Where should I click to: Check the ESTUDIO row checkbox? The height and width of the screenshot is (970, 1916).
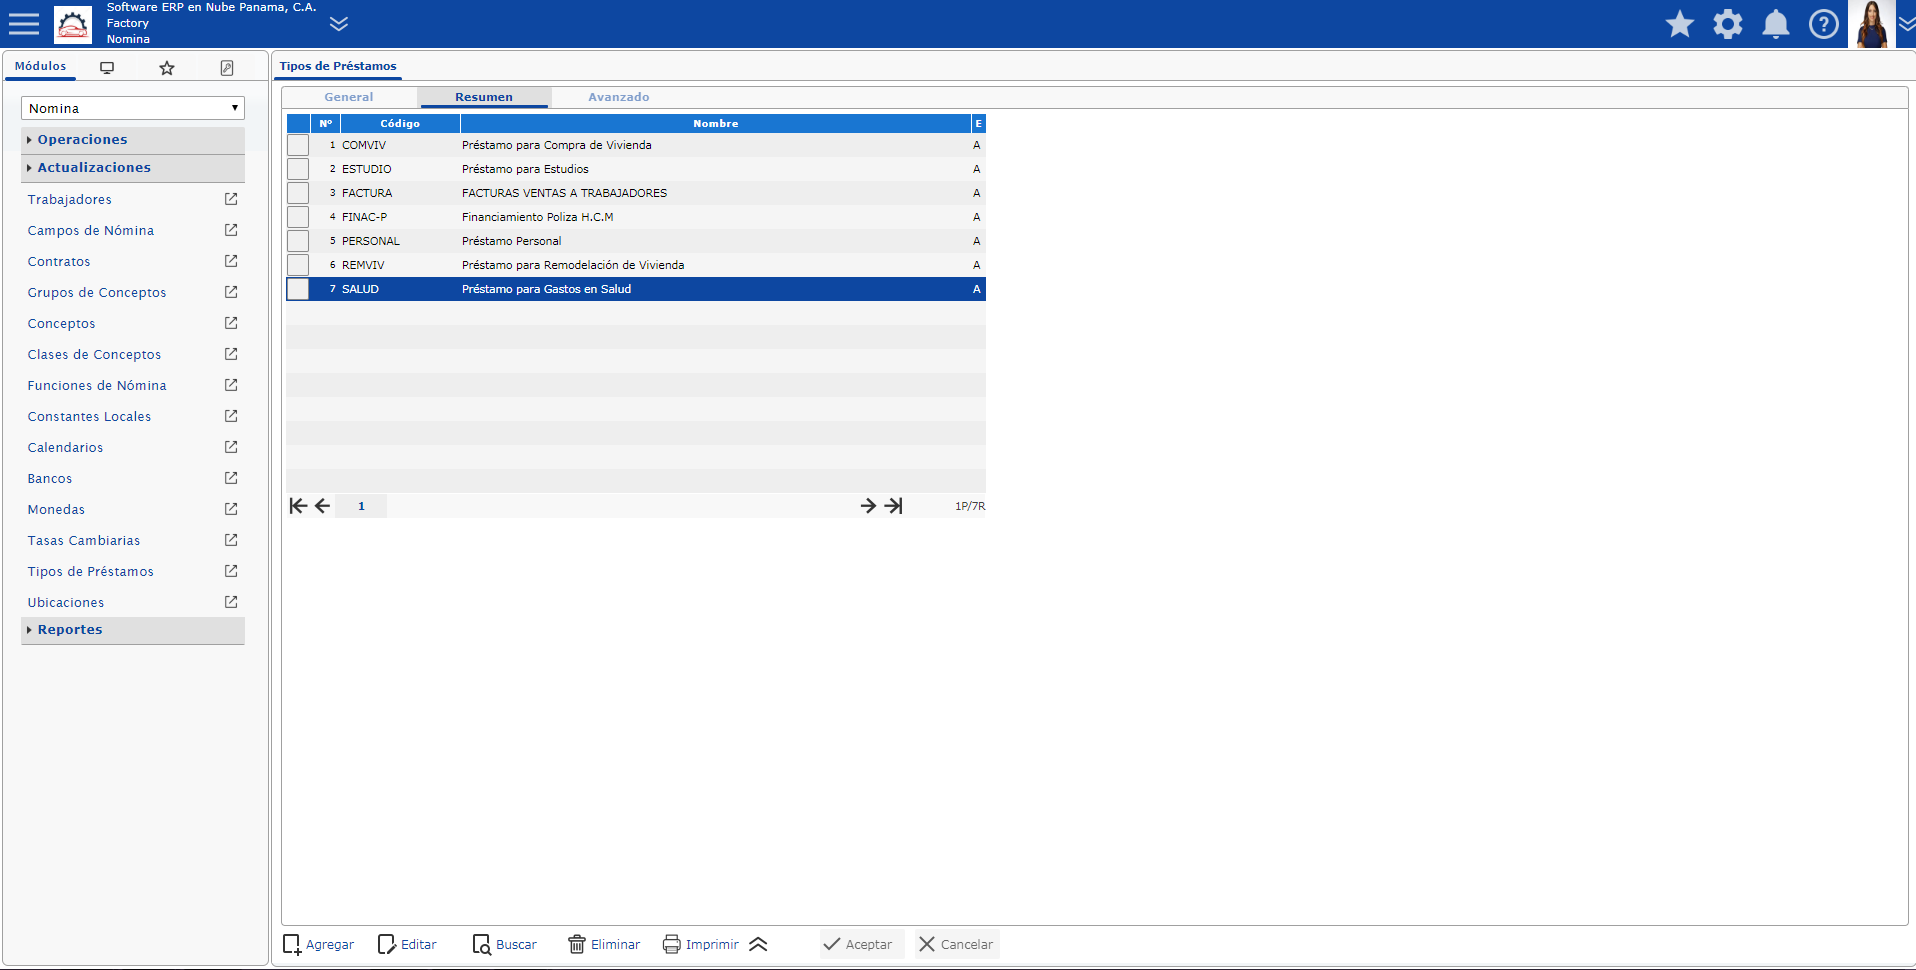[x=298, y=169]
